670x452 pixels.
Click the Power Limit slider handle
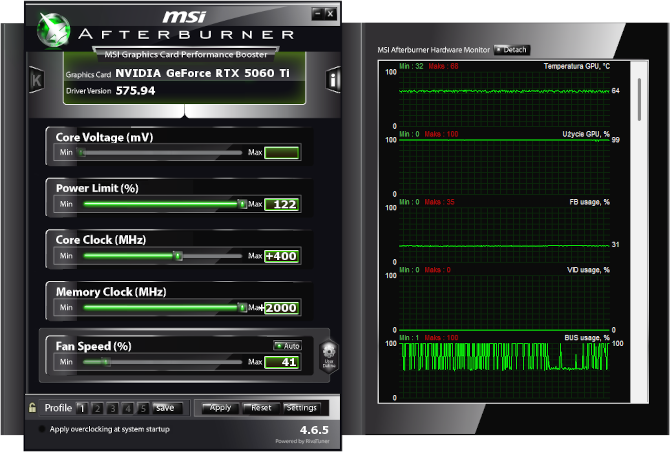tap(242, 204)
